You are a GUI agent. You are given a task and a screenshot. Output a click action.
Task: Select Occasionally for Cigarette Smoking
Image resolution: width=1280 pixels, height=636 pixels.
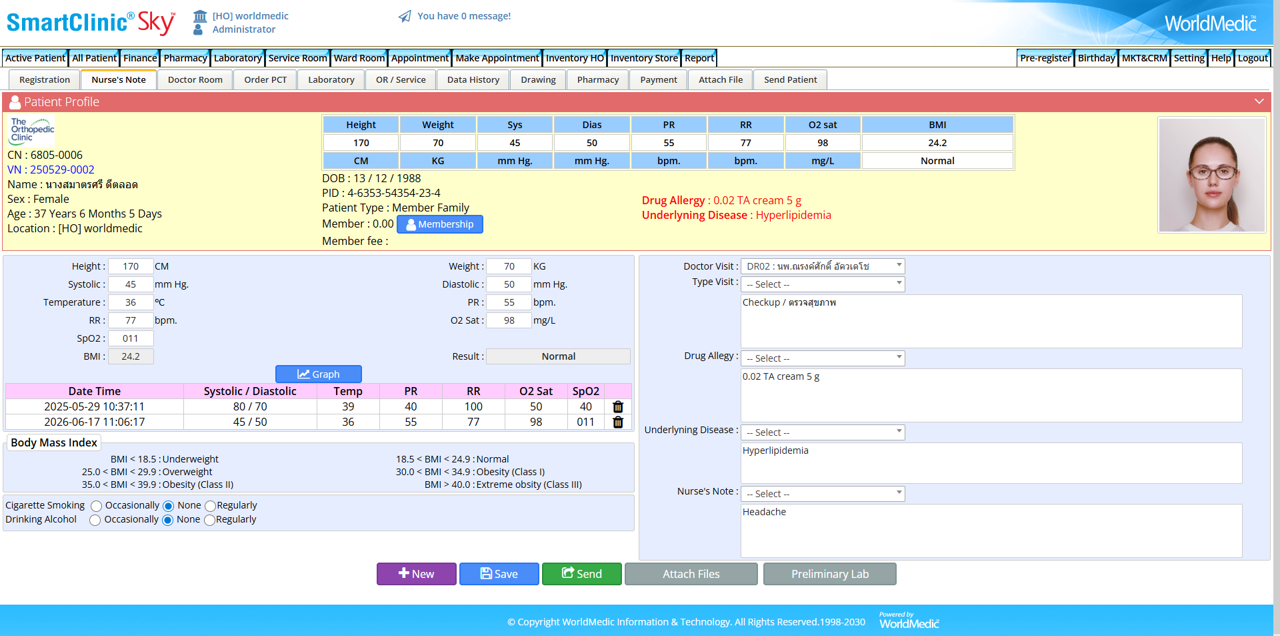[x=96, y=506]
